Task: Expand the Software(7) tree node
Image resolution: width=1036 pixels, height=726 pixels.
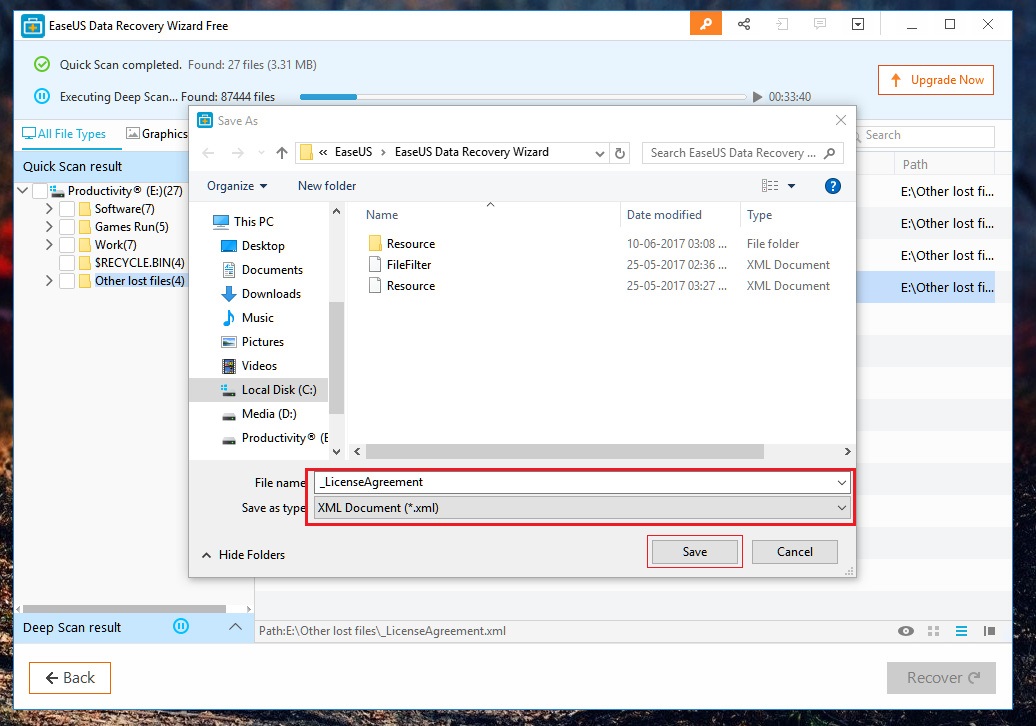Action: click(x=49, y=209)
